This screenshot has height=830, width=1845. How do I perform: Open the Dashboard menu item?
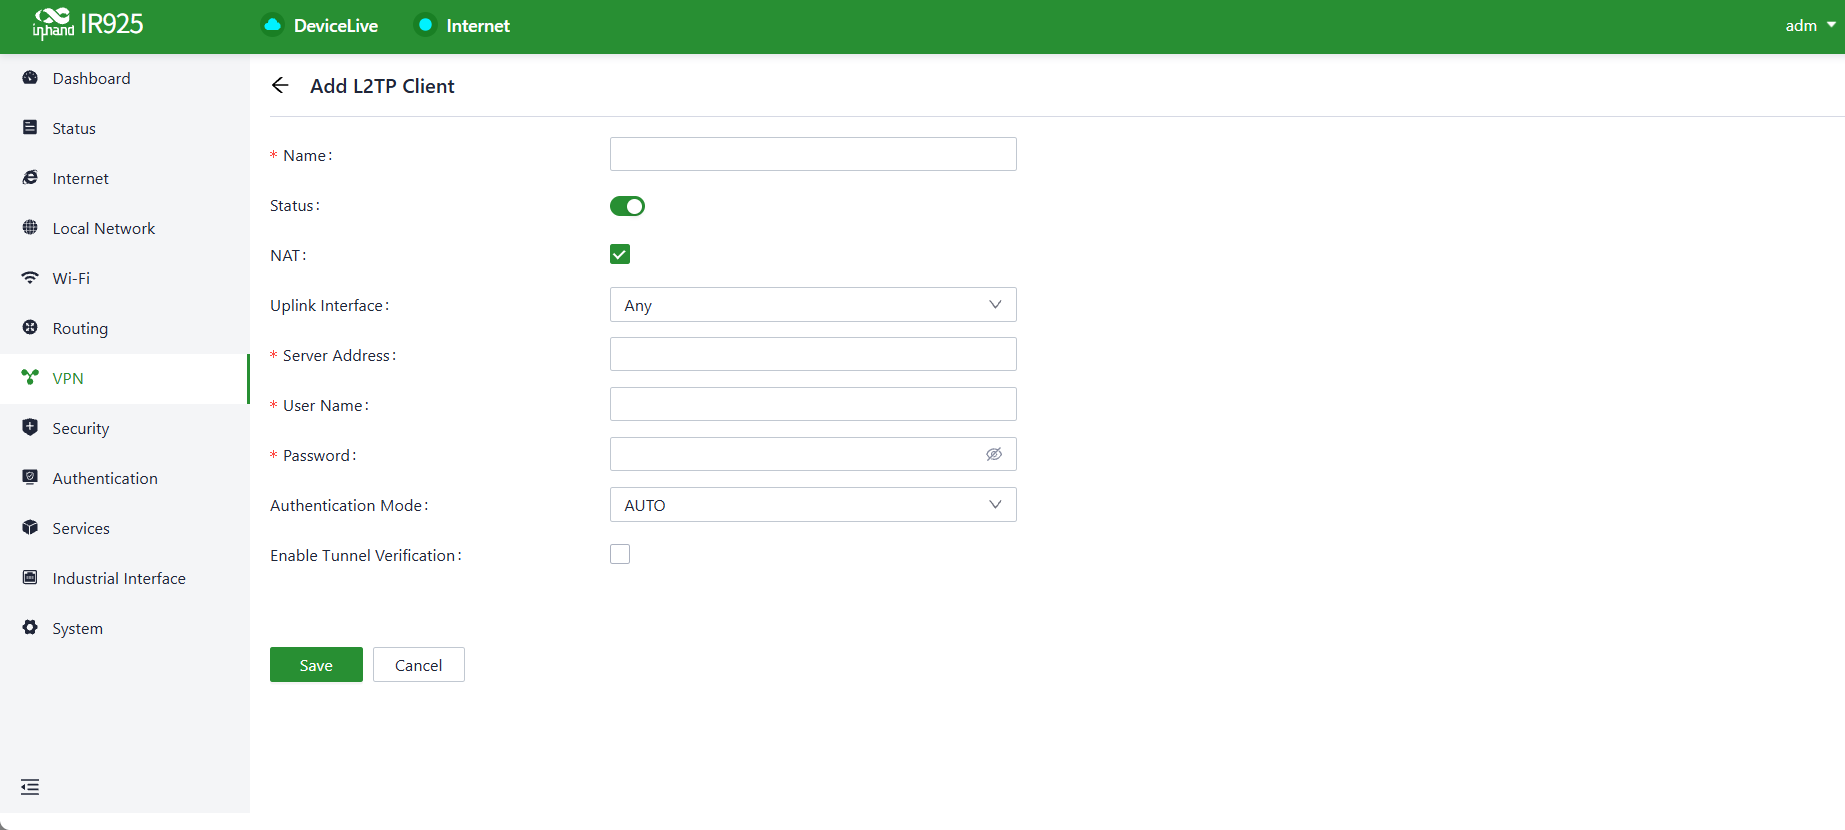(125, 78)
